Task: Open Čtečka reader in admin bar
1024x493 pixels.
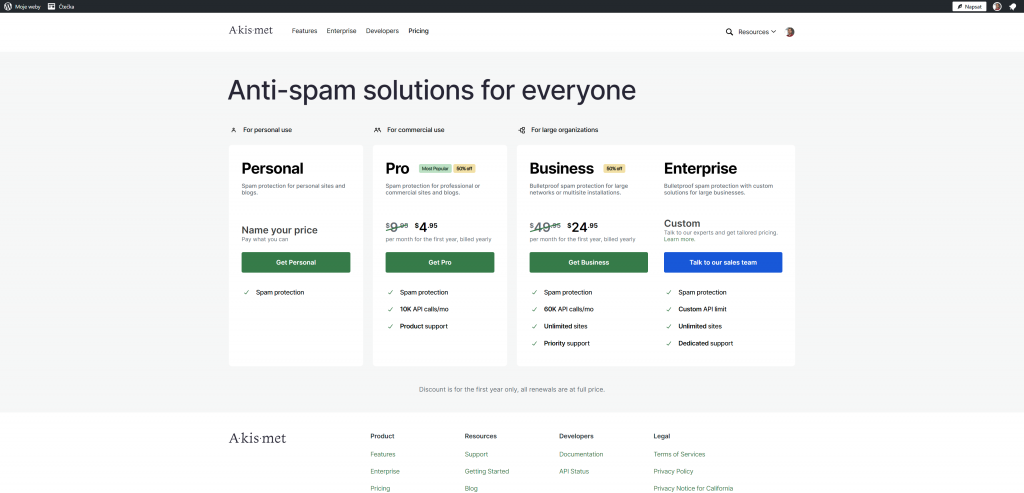Action: point(61,7)
